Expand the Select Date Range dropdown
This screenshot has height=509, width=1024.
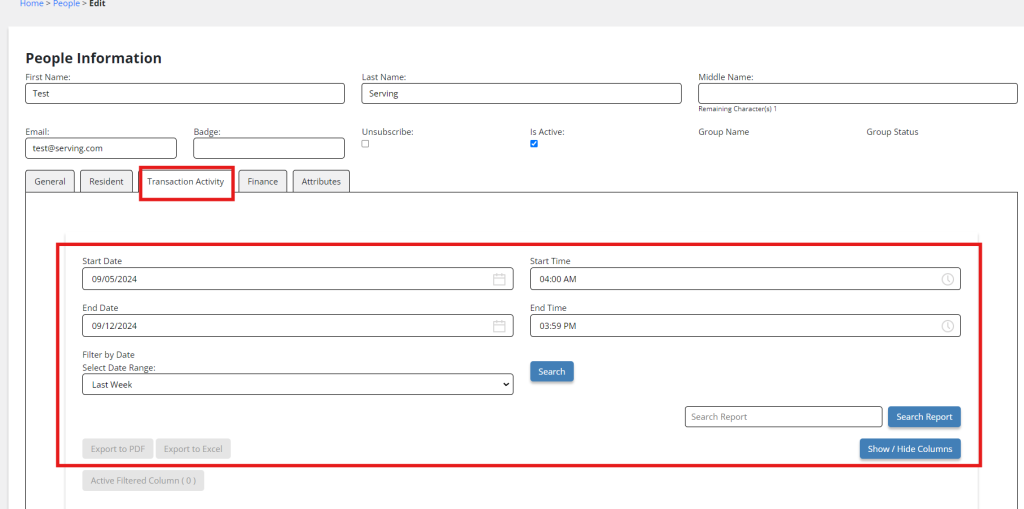(298, 385)
